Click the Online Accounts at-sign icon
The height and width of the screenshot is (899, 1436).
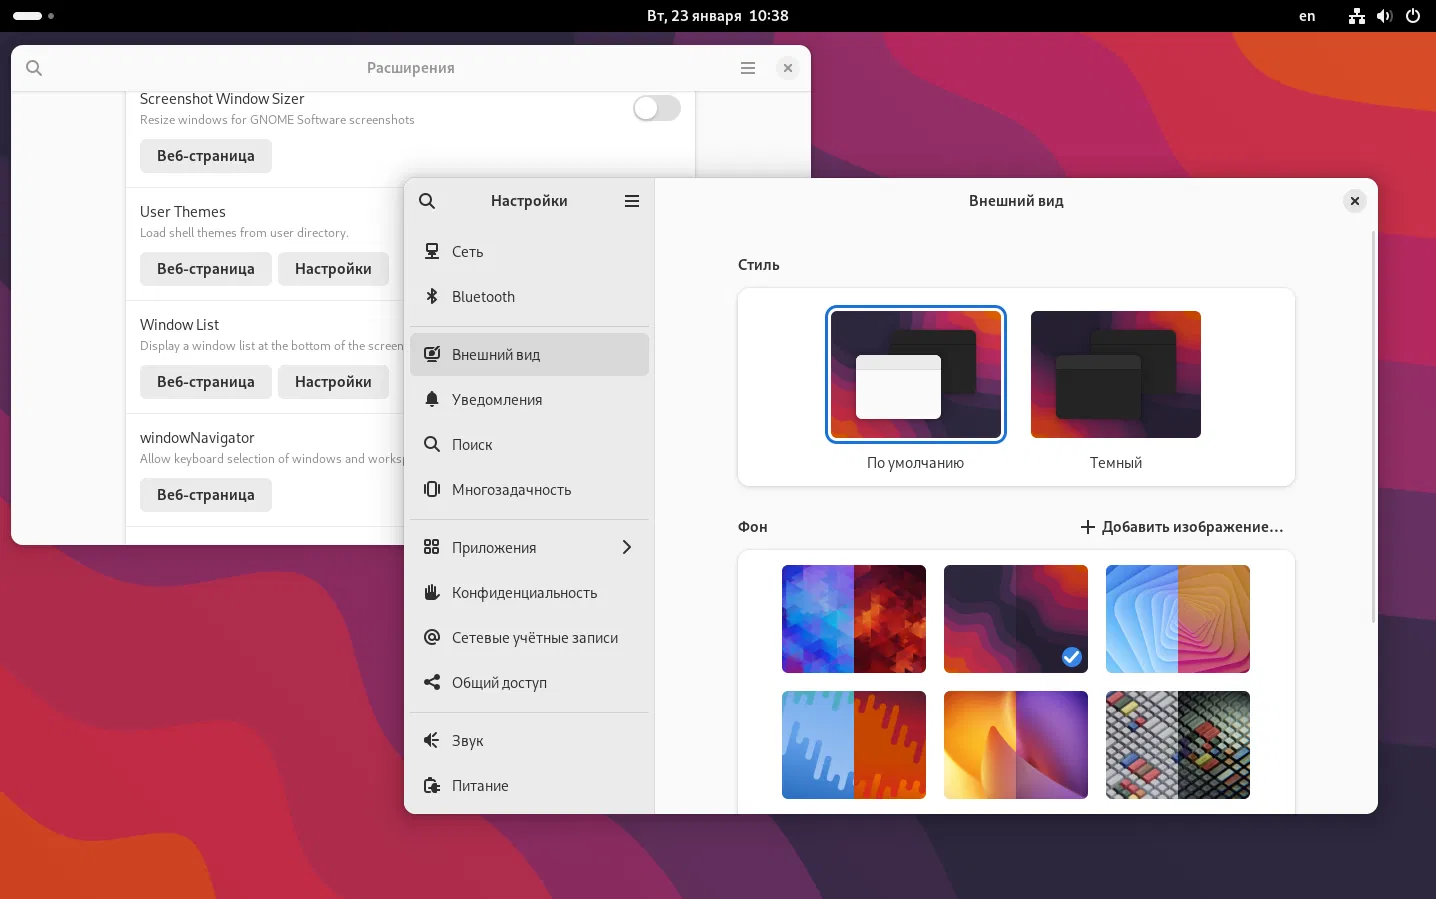[x=432, y=638]
